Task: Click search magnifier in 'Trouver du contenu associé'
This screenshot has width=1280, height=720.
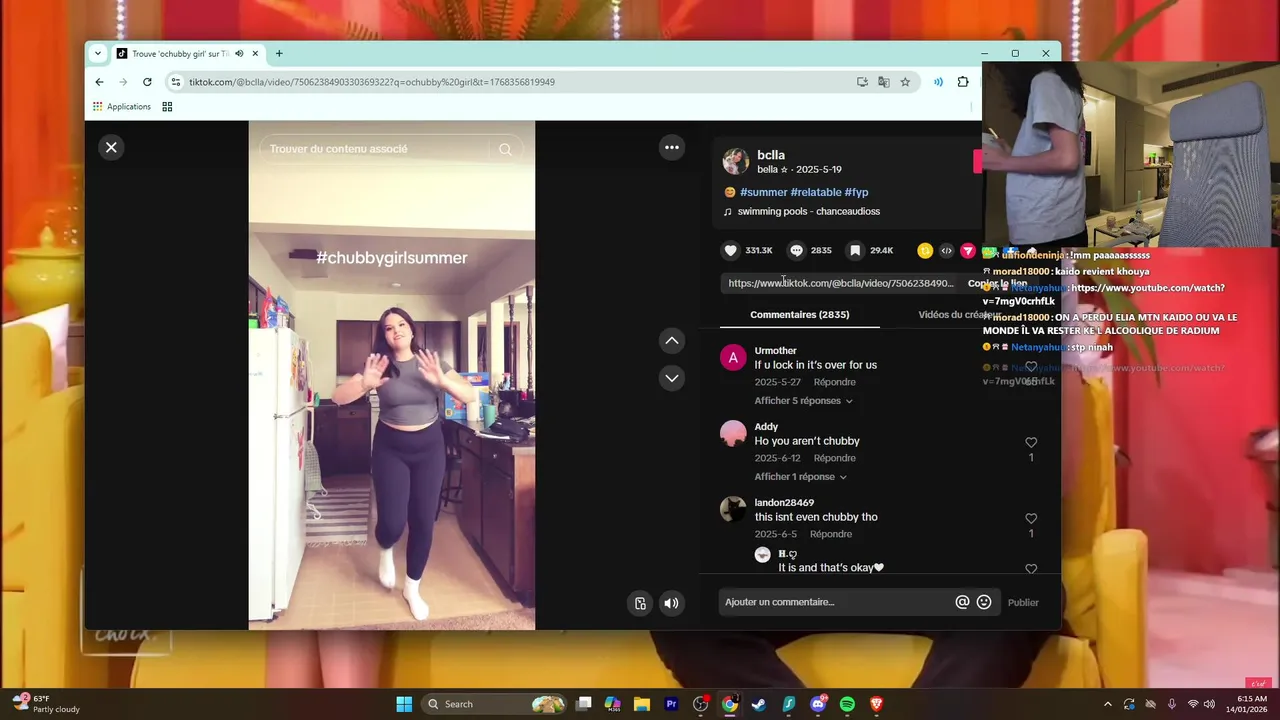Action: click(x=505, y=149)
